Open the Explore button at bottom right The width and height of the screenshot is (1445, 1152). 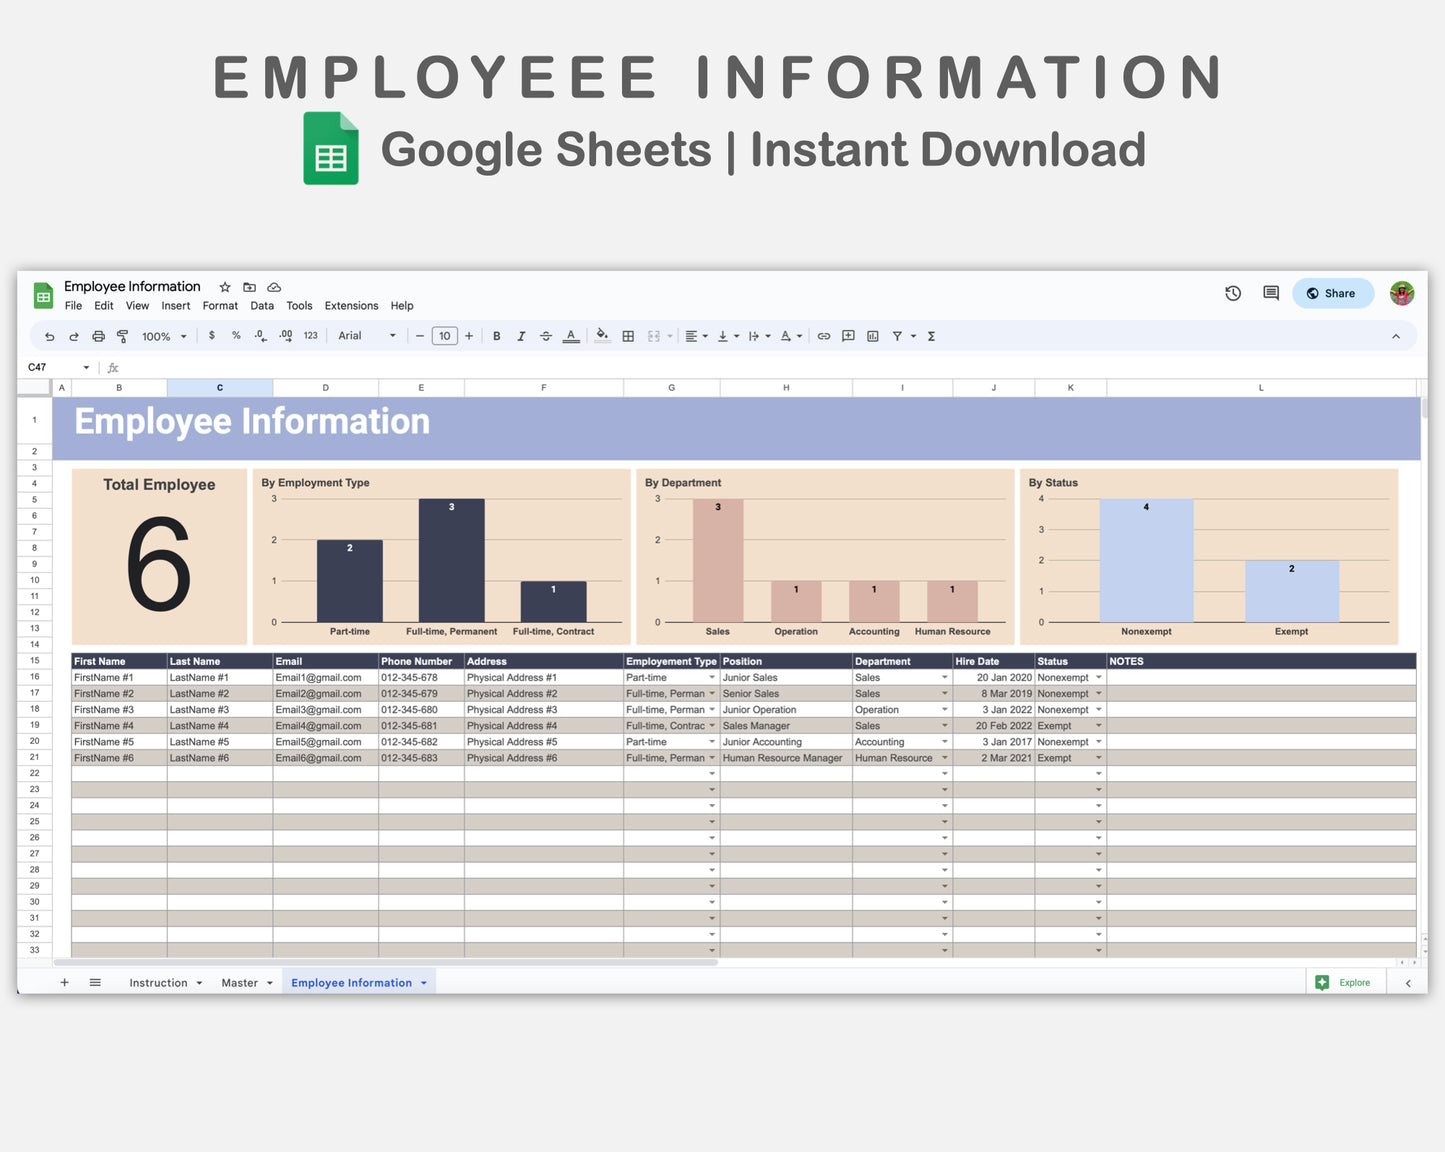point(1344,982)
